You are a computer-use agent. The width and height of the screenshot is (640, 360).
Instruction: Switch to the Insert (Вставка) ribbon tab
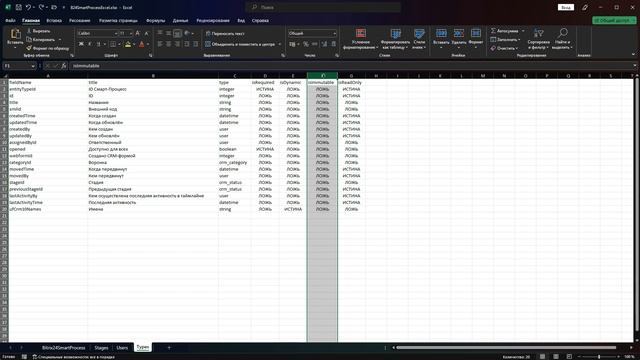pos(54,20)
